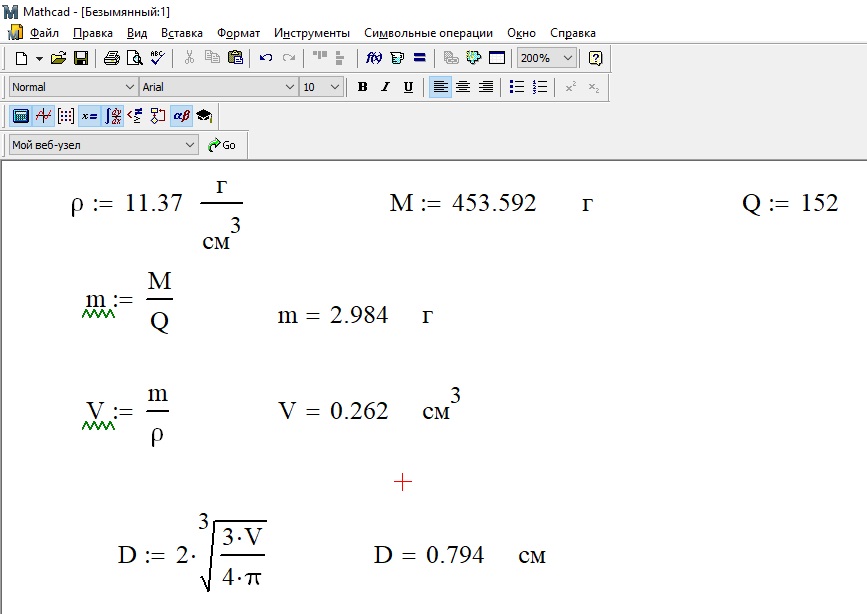Viewport: 867px width, 614px height.
Task: Toggle Italic text formatting
Action: click(x=385, y=87)
